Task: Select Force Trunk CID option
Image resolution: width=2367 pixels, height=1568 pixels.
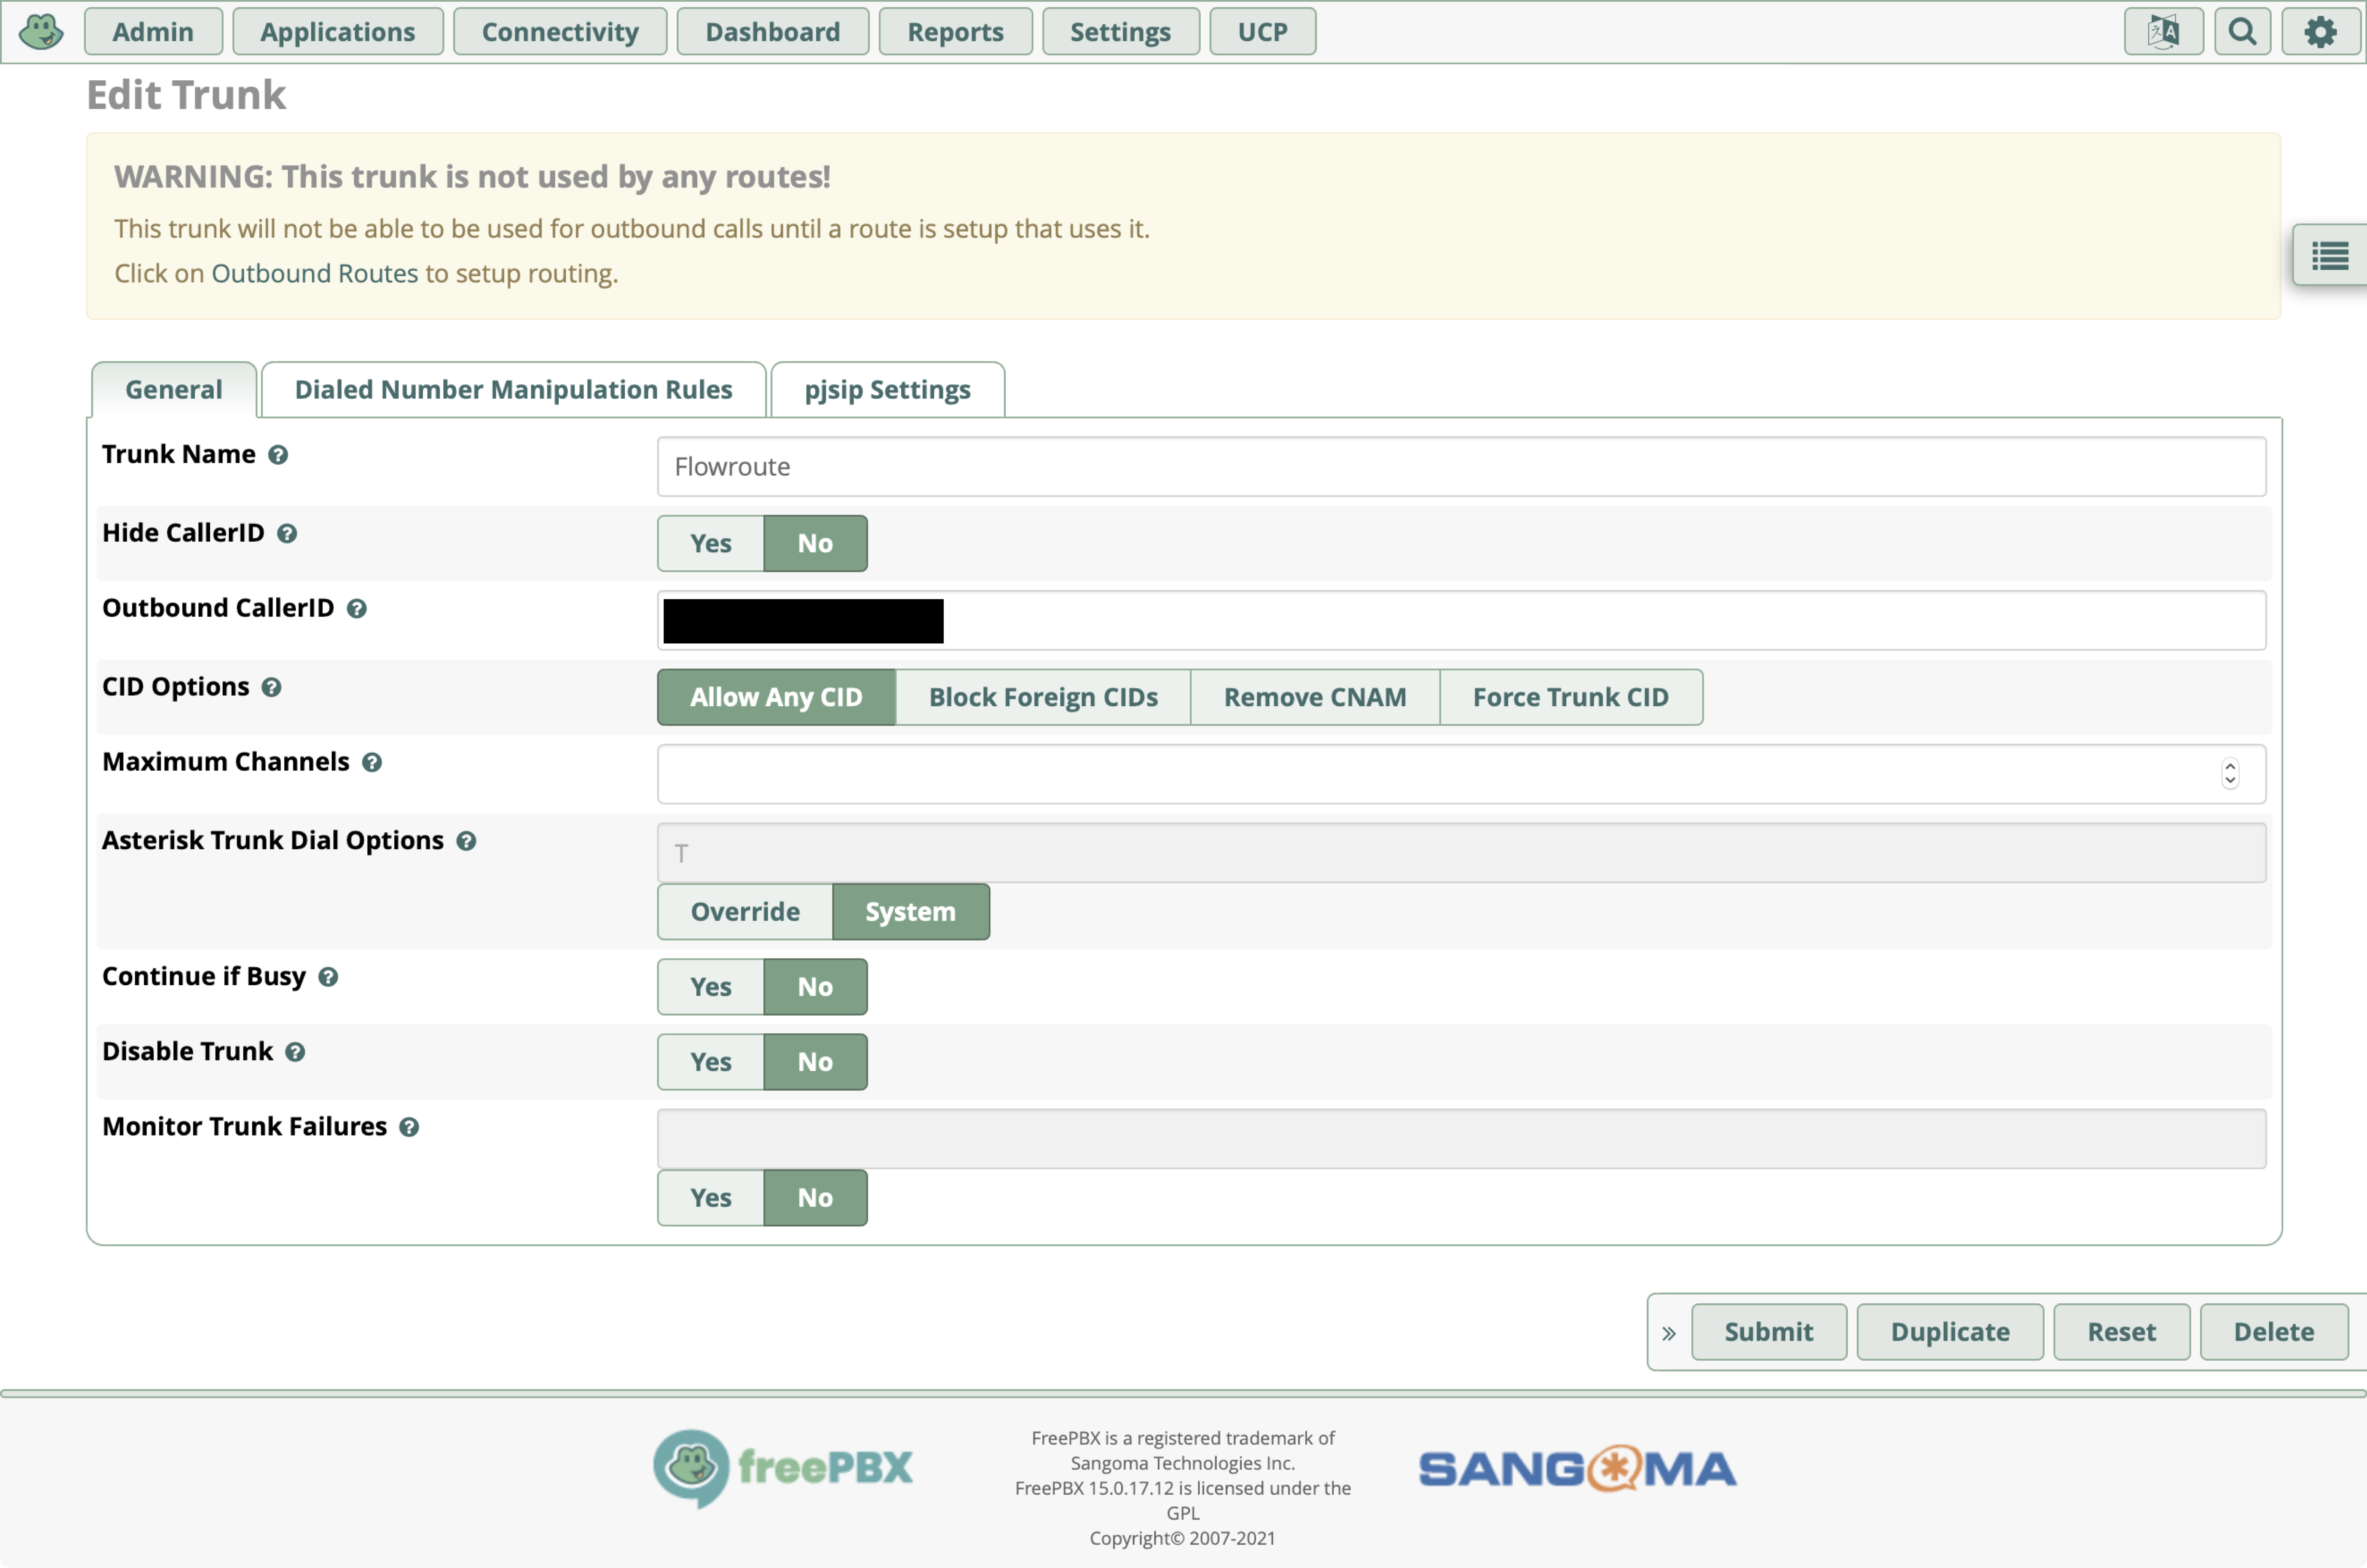Action: tap(1571, 697)
